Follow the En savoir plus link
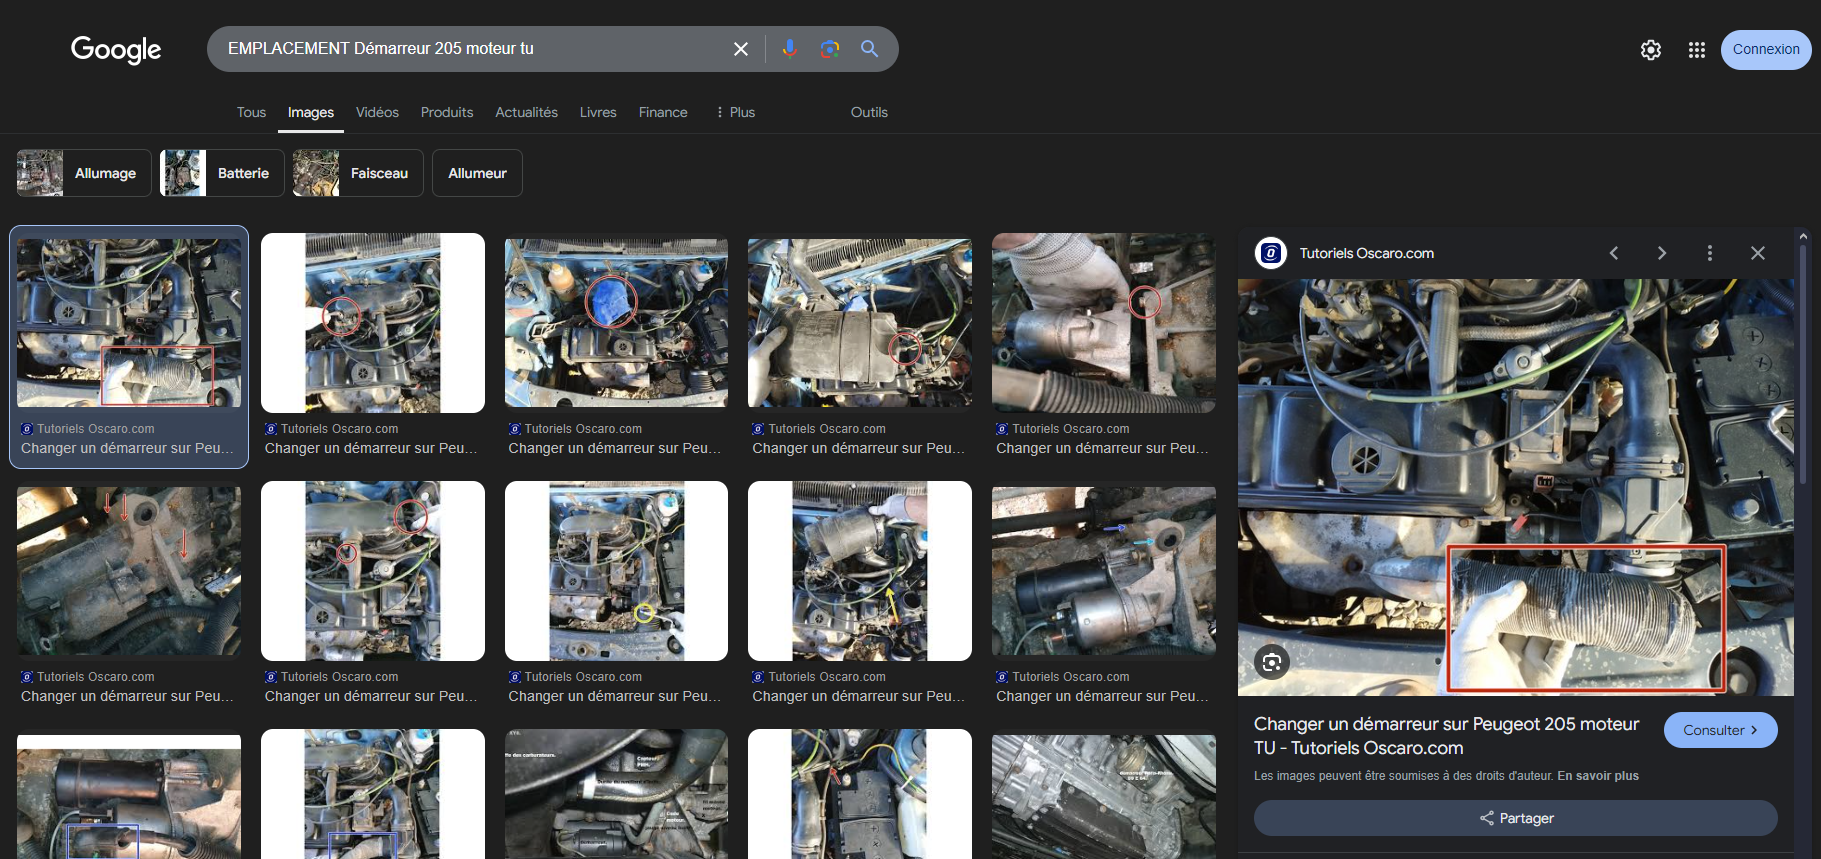 point(1598,776)
